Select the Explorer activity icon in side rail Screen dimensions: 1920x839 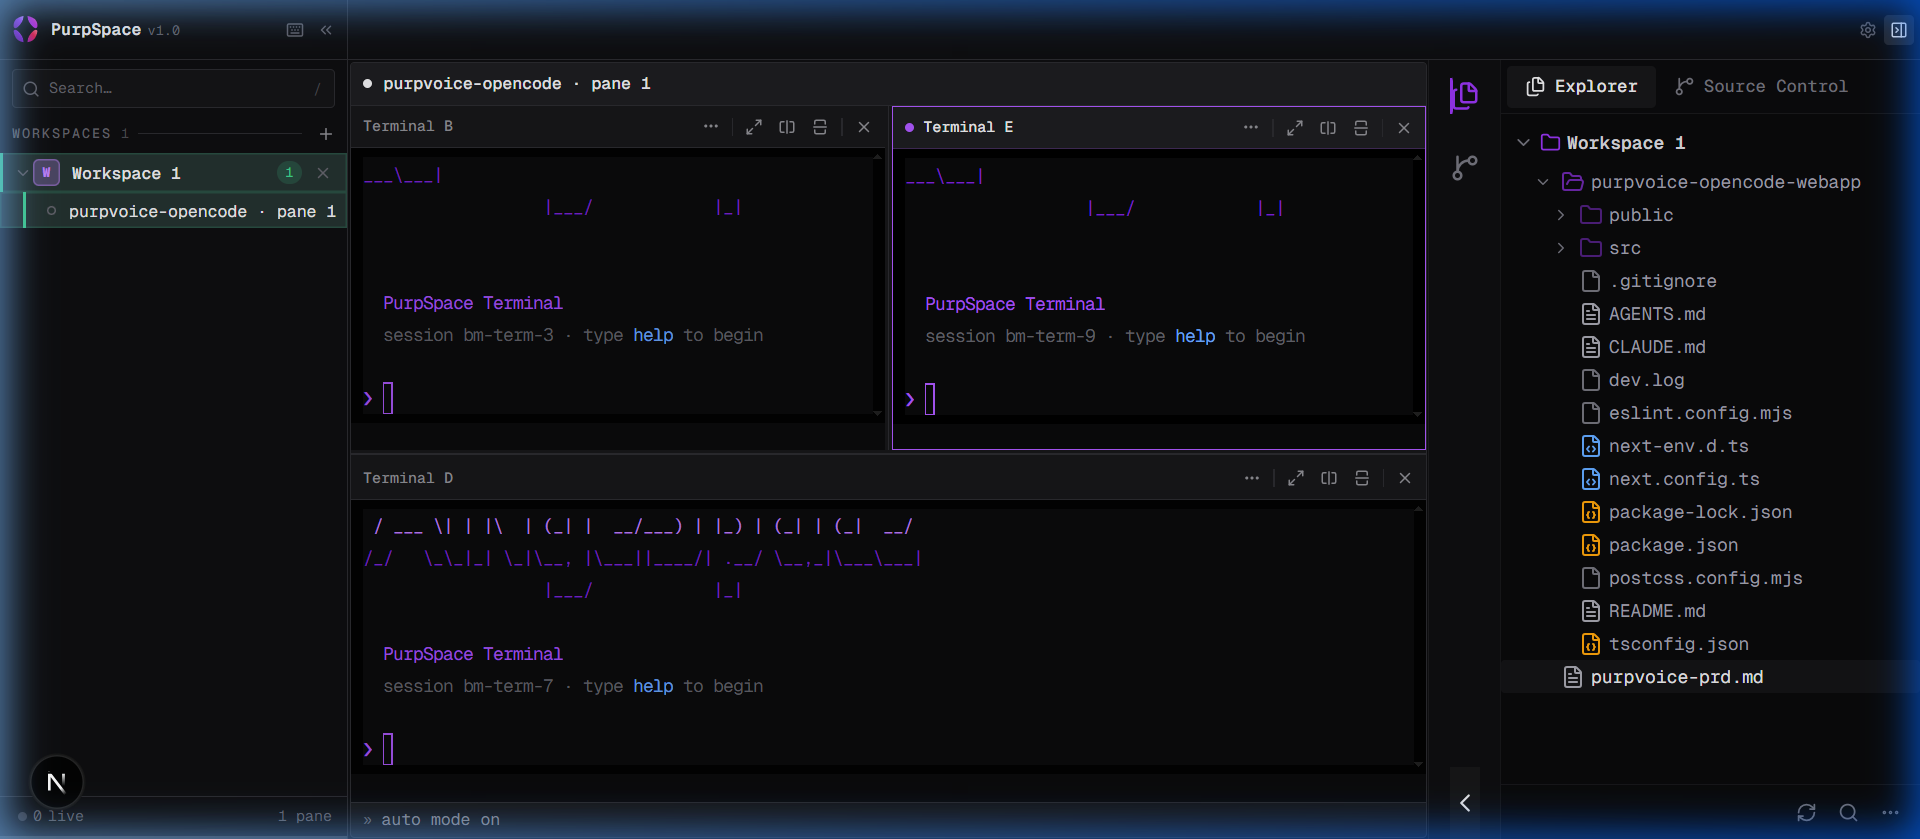click(x=1464, y=96)
